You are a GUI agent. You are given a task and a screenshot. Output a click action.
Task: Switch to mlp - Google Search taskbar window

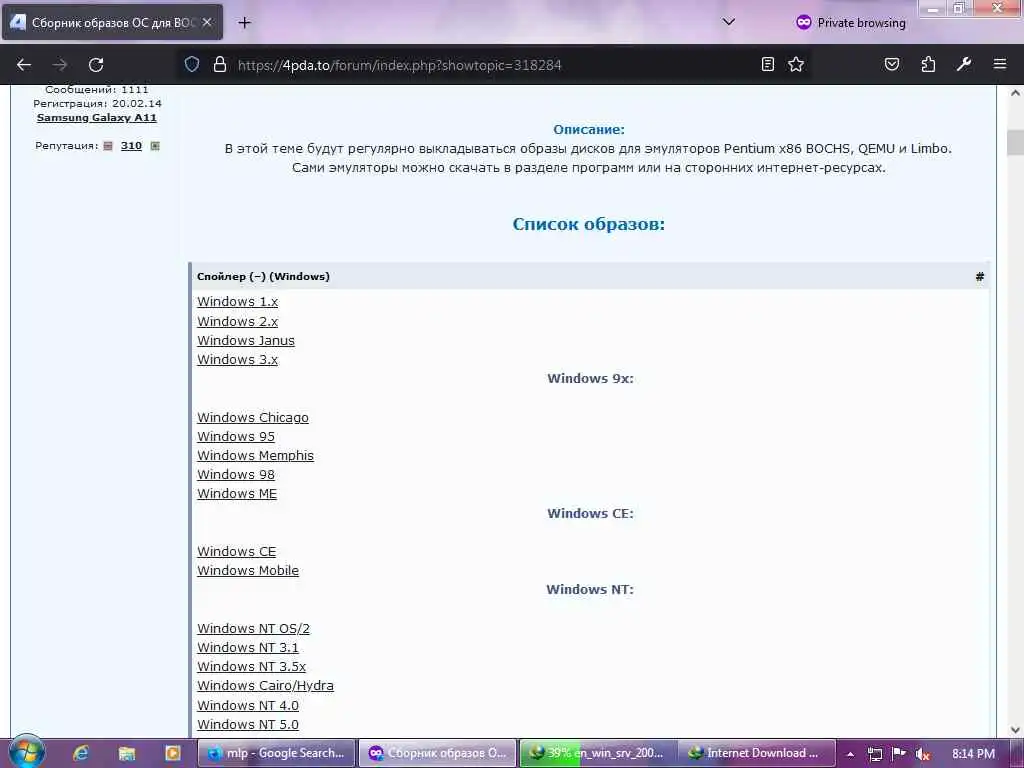pos(276,753)
